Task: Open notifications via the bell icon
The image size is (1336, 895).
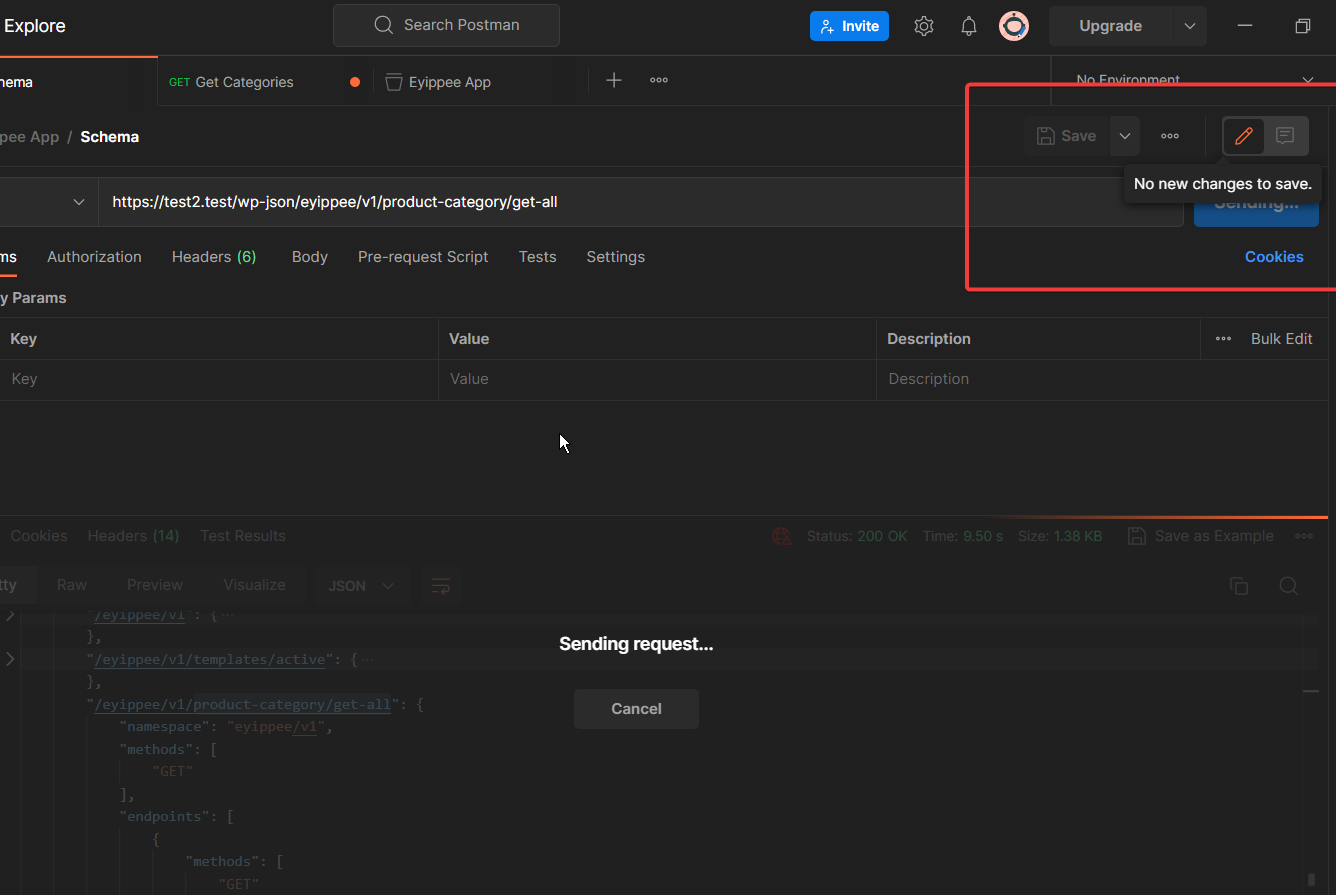Action: [x=968, y=25]
